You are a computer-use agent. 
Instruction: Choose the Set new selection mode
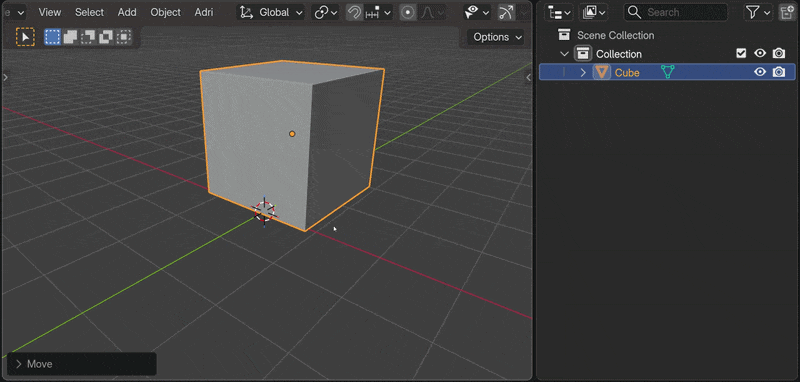[52, 37]
